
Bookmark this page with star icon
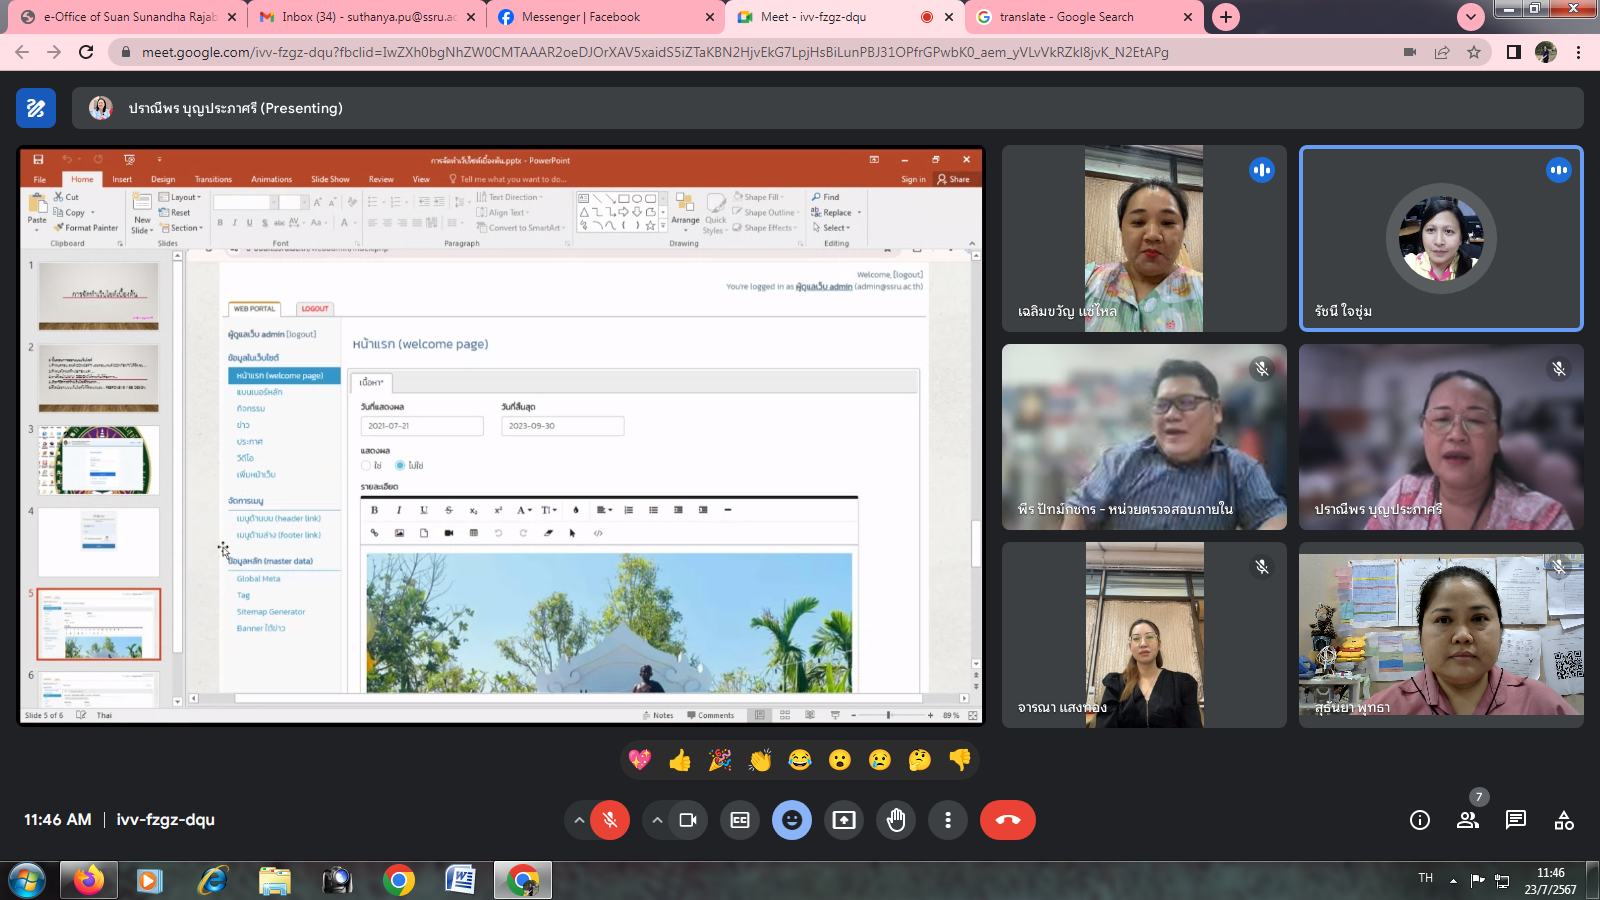(x=1474, y=52)
